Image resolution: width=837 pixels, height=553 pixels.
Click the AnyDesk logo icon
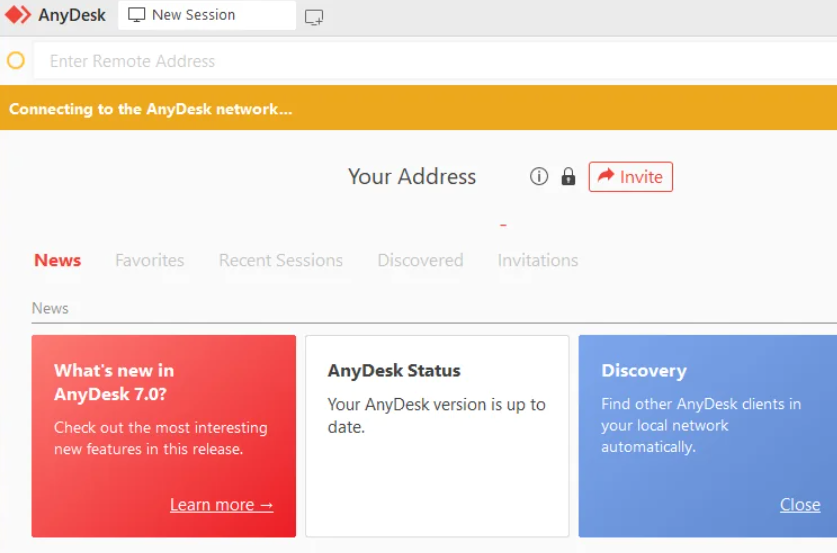pyautogui.click(x=18, y=15)
